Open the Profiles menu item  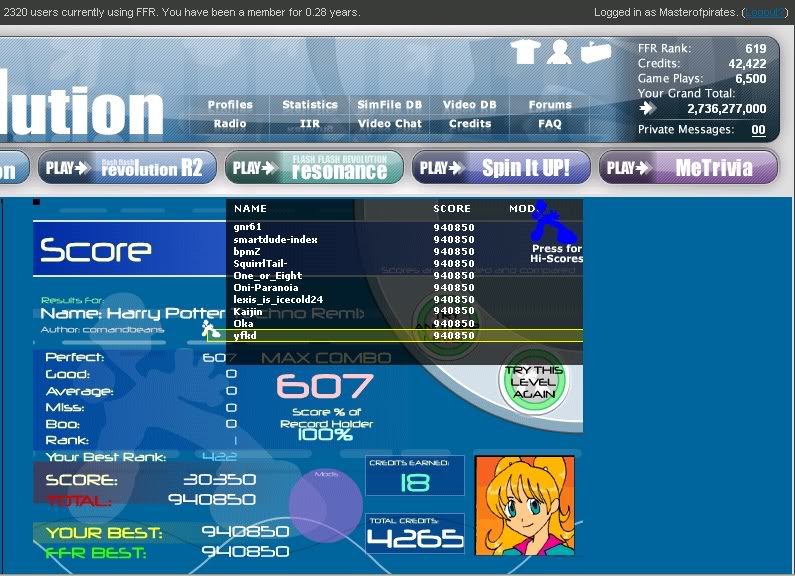pos(230,105)
